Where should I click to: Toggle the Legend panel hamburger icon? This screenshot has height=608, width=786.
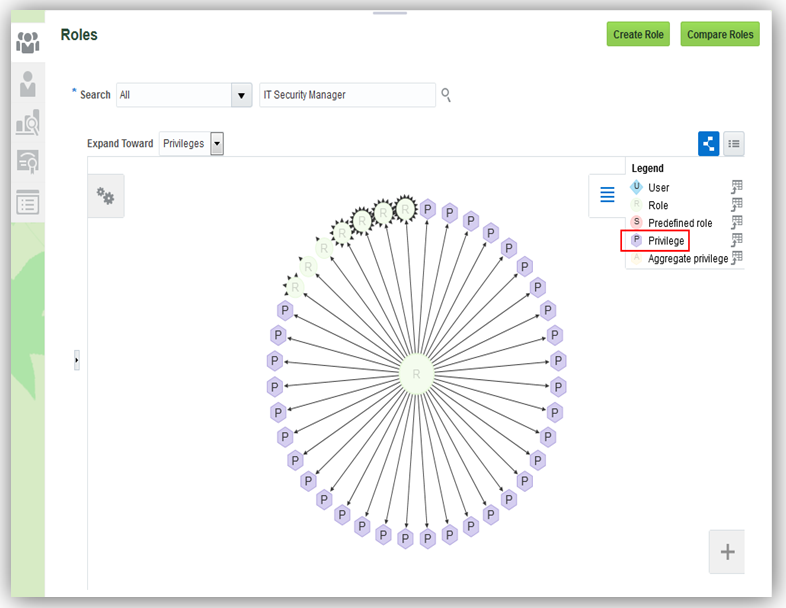click(x=607, y=195)
